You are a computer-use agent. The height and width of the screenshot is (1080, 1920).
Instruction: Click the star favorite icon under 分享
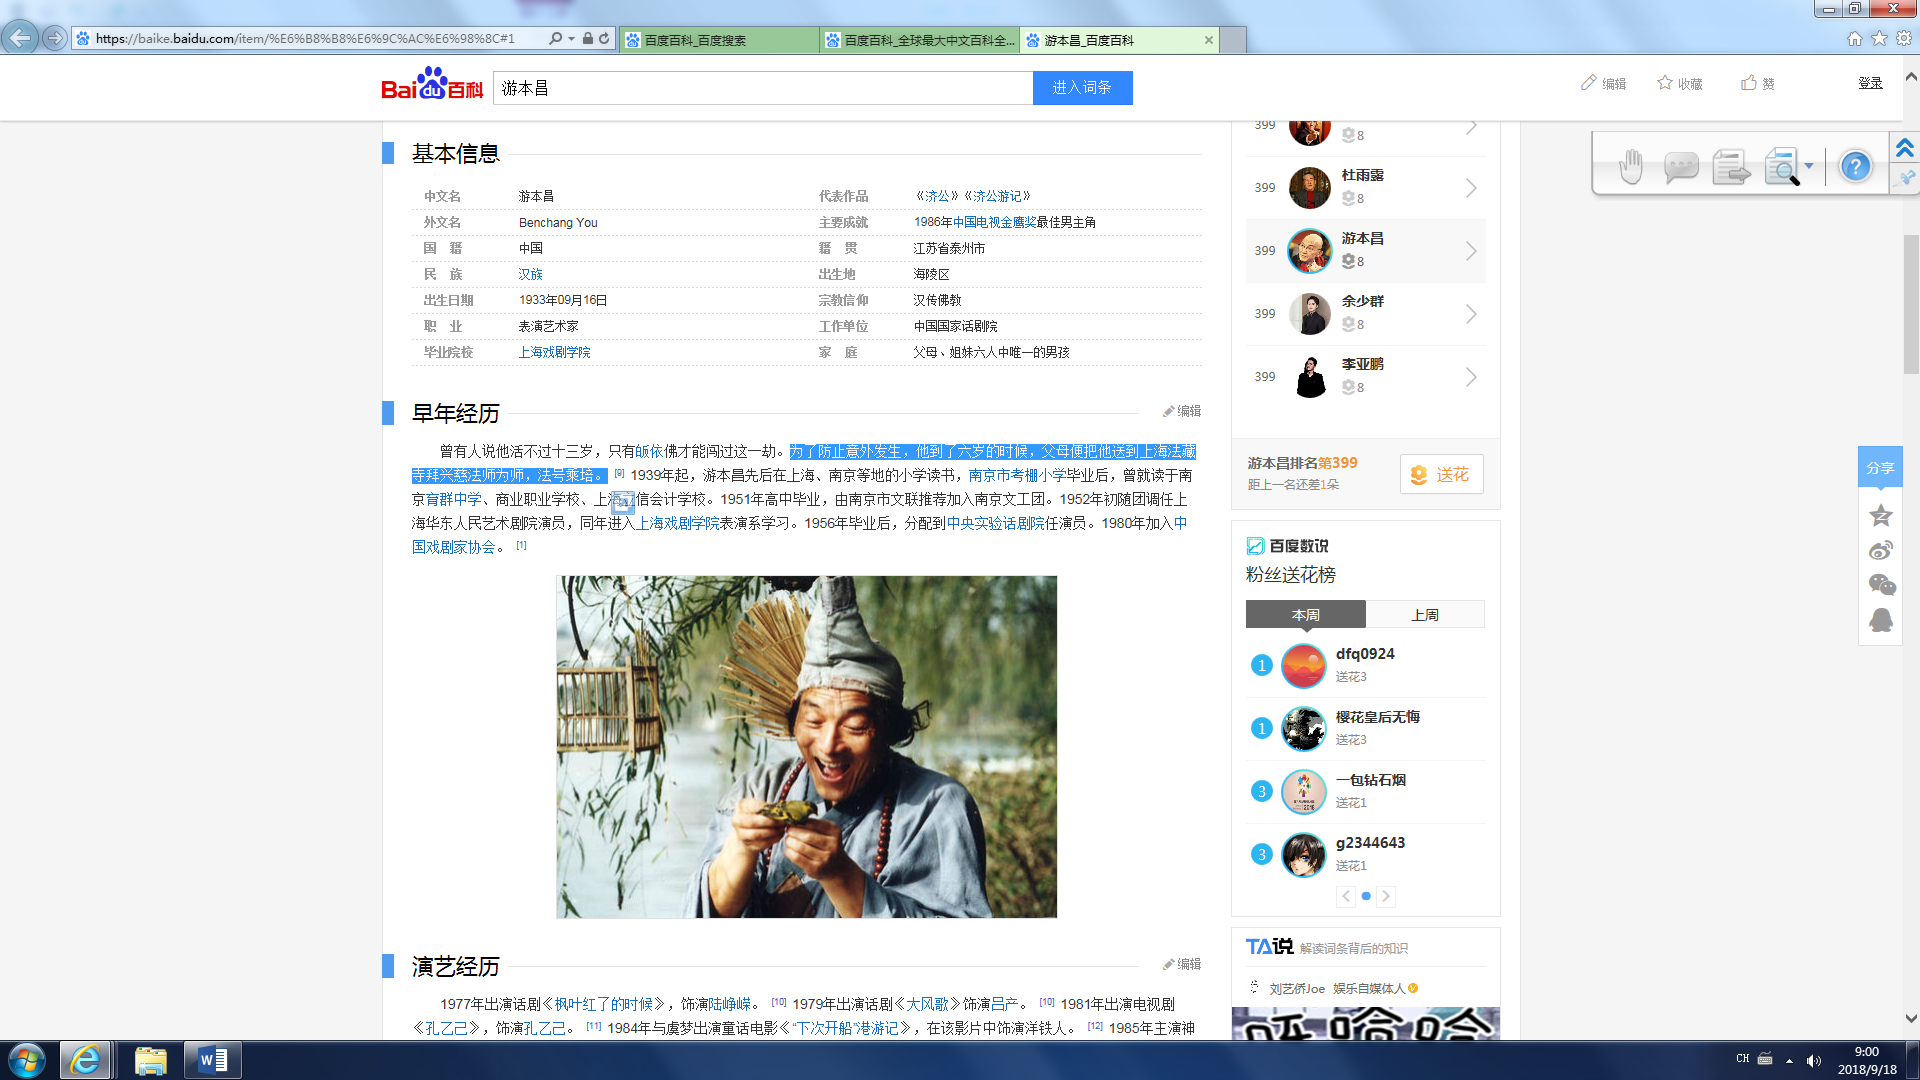click(x=1880, y=516)
